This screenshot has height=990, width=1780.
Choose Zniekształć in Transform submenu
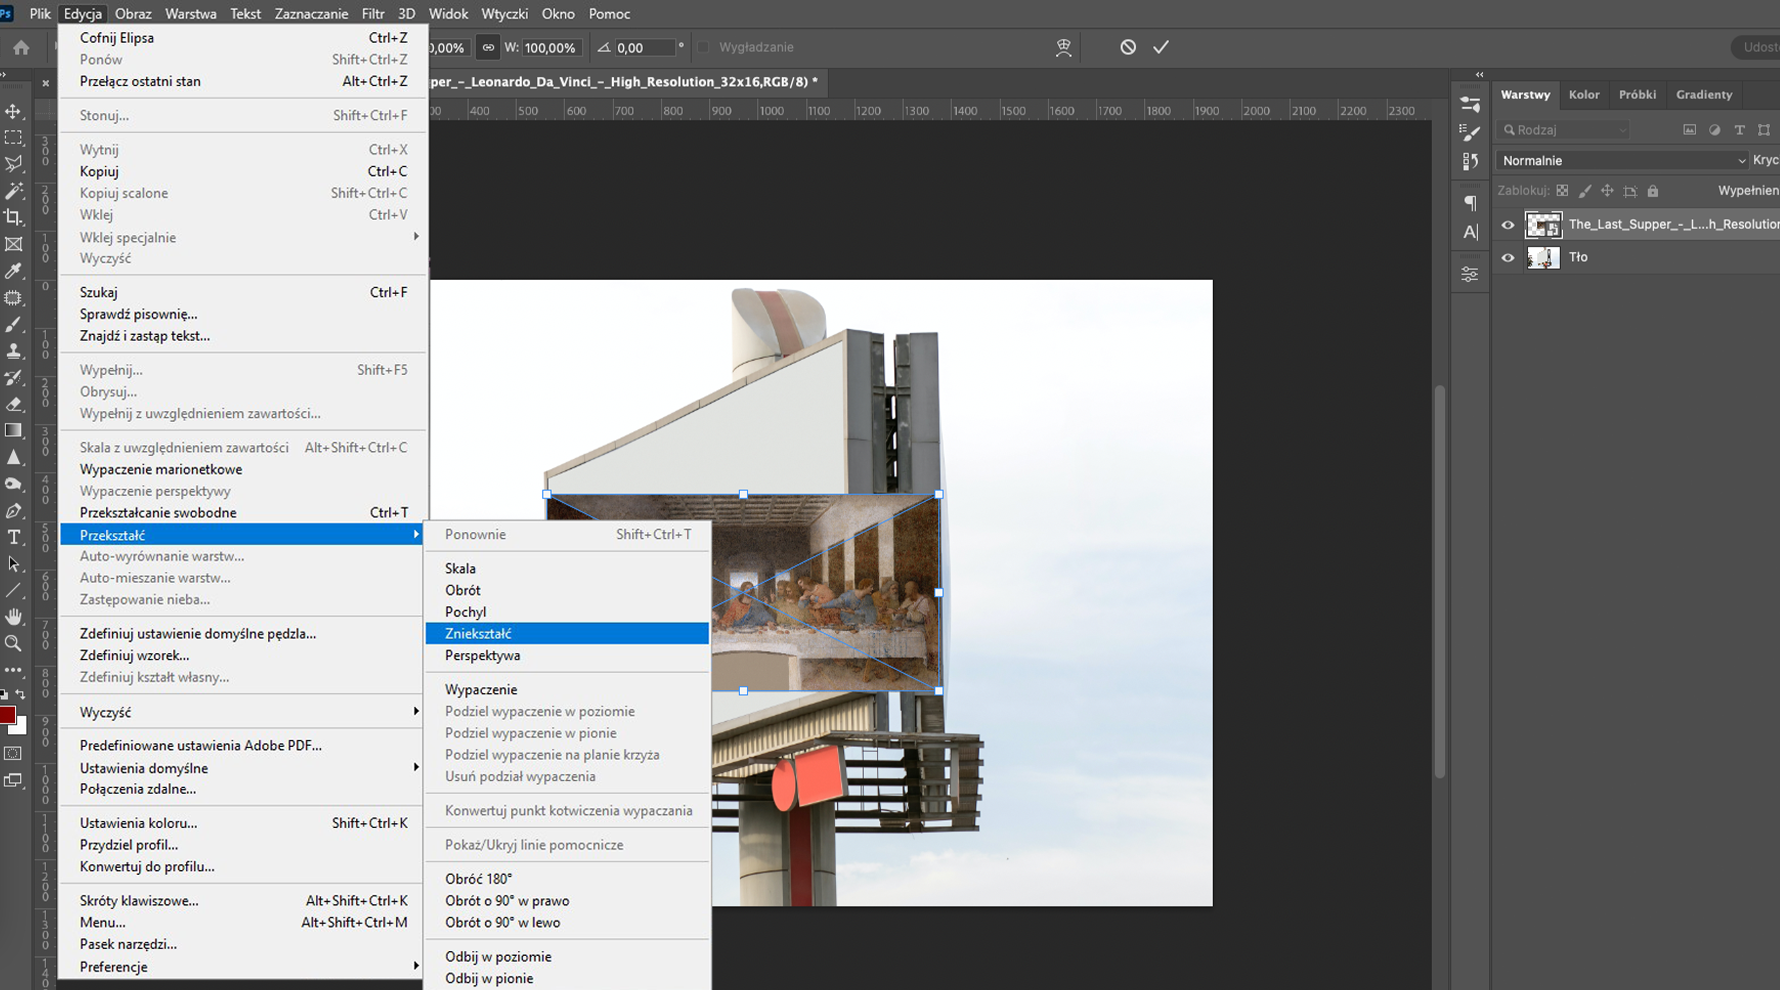click(x=567, y=633)
